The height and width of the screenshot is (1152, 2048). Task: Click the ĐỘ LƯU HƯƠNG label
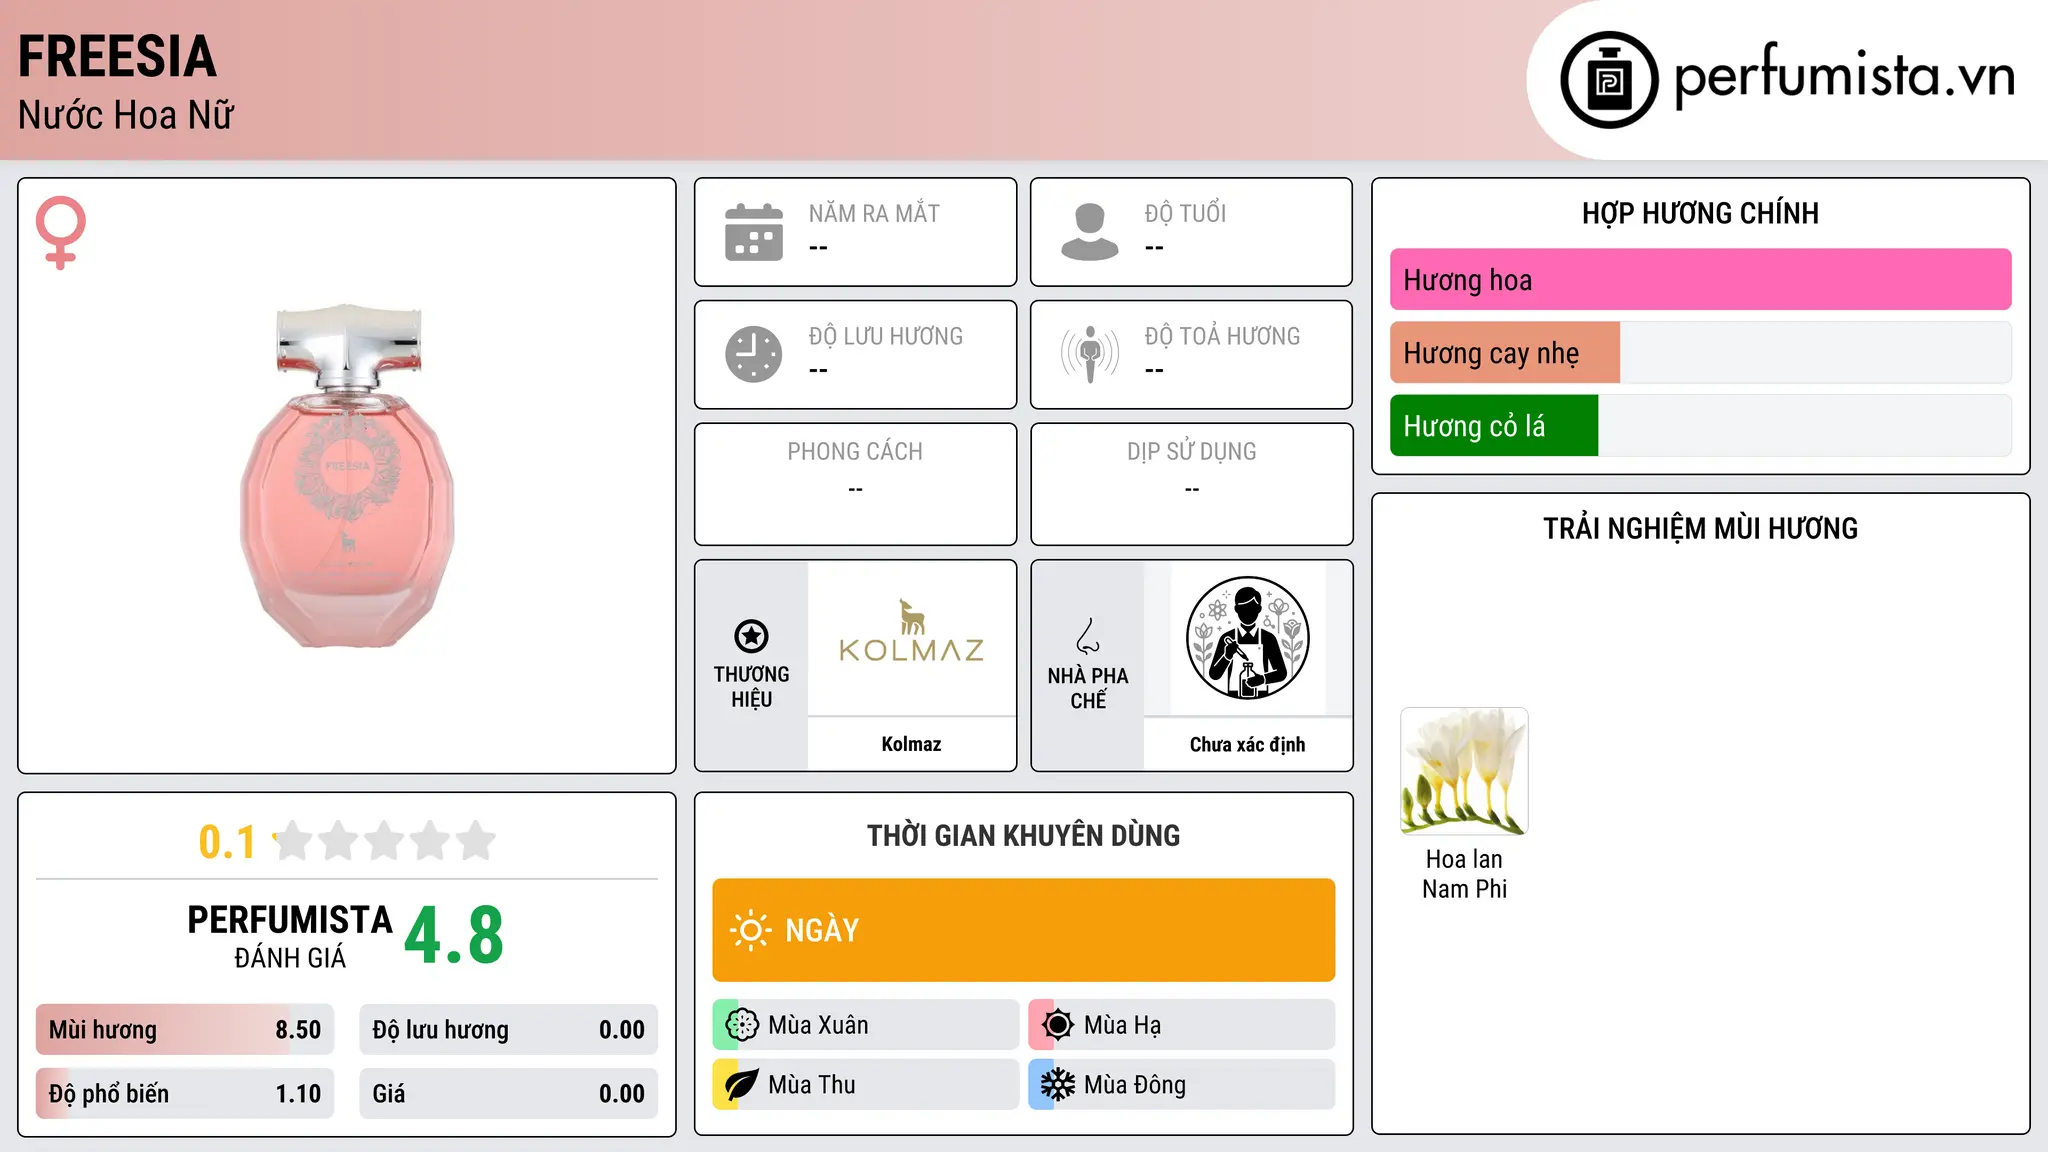pyautogui.click(x=886, y=336)
